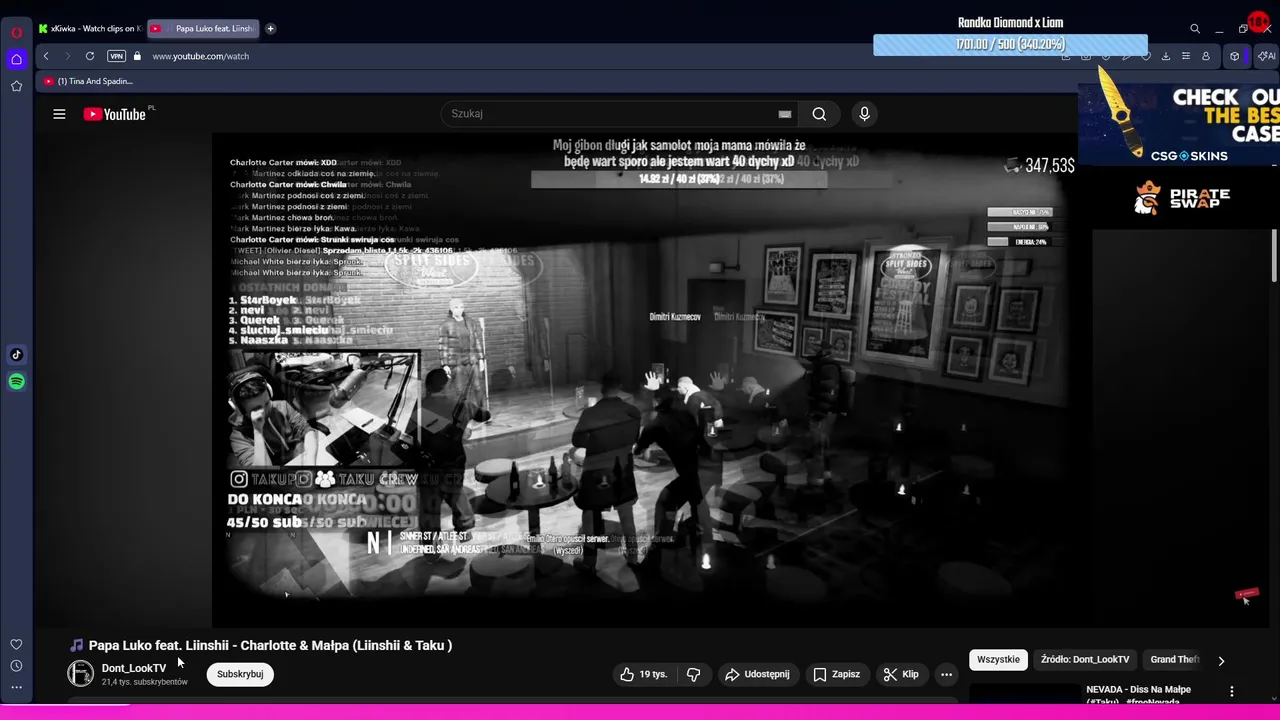Open the YouTube hamburger guide menu
1280x720 pixels.
pos(59,114)
